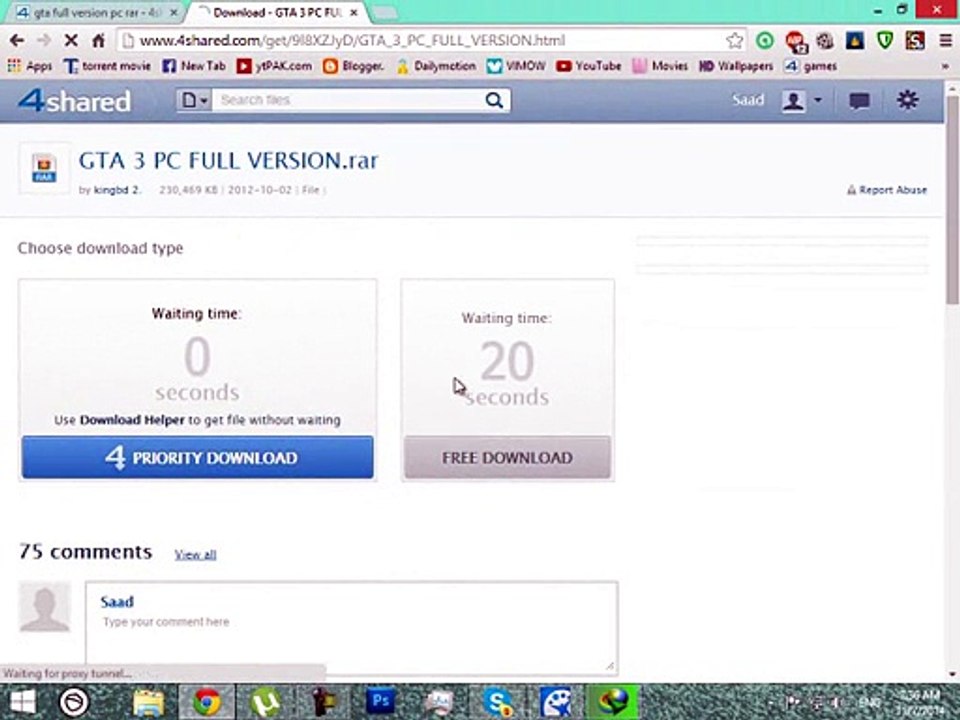Click the address bar URL field
960x720 pixels.
(x=422, y=41)
